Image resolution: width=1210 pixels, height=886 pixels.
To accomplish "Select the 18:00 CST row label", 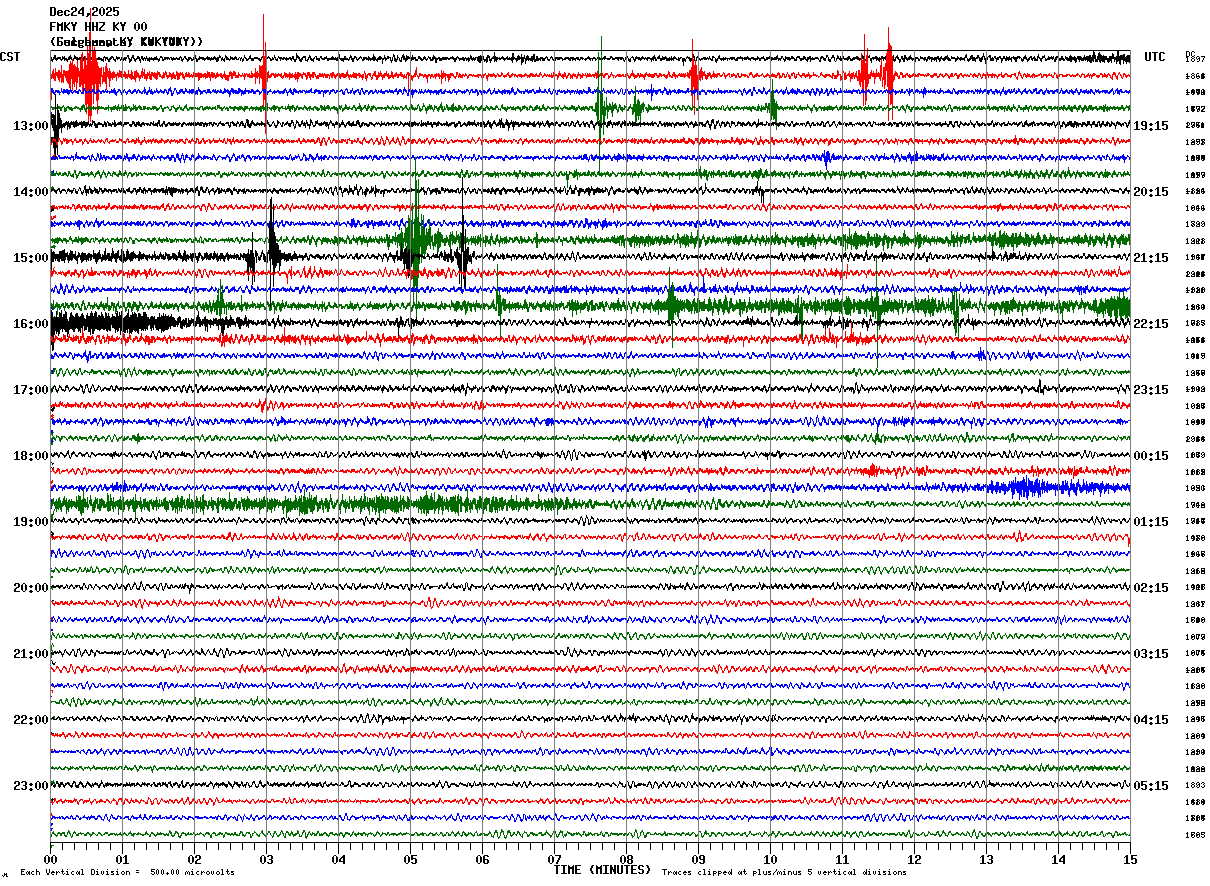I will click(31, 456).
